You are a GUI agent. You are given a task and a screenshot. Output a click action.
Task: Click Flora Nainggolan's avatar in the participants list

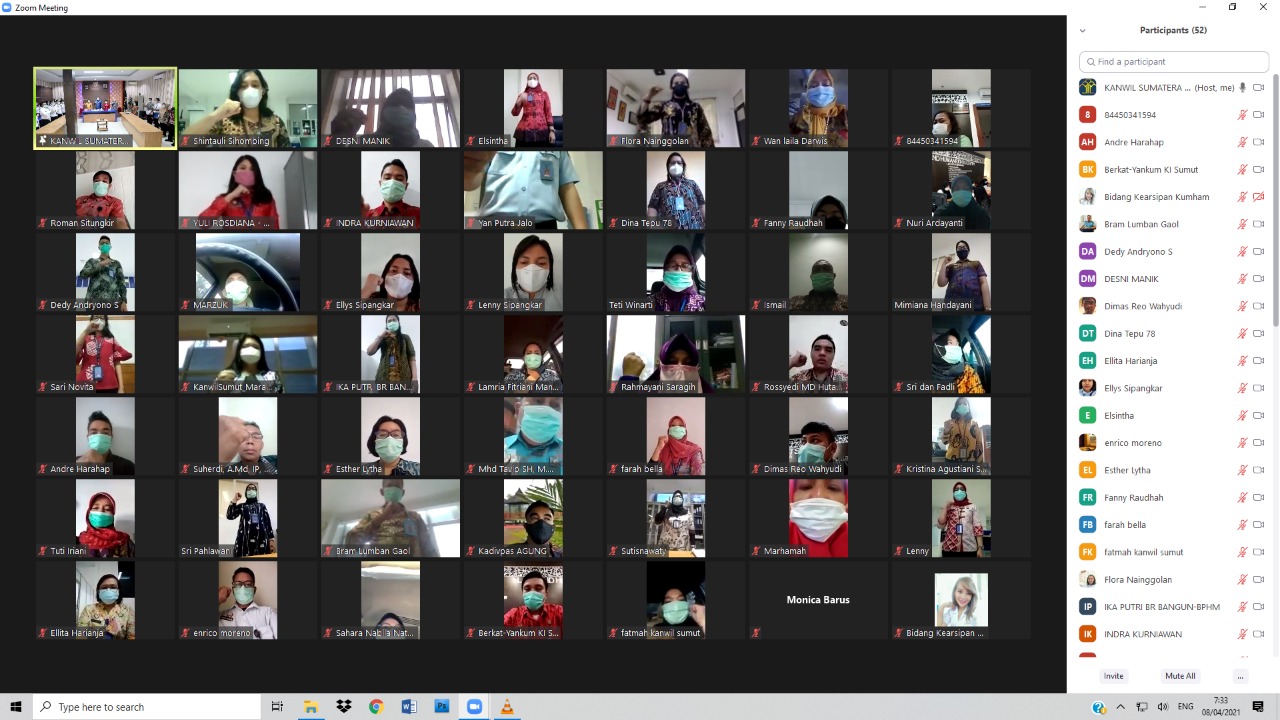pyautogui.click(x=1087, y=579)
